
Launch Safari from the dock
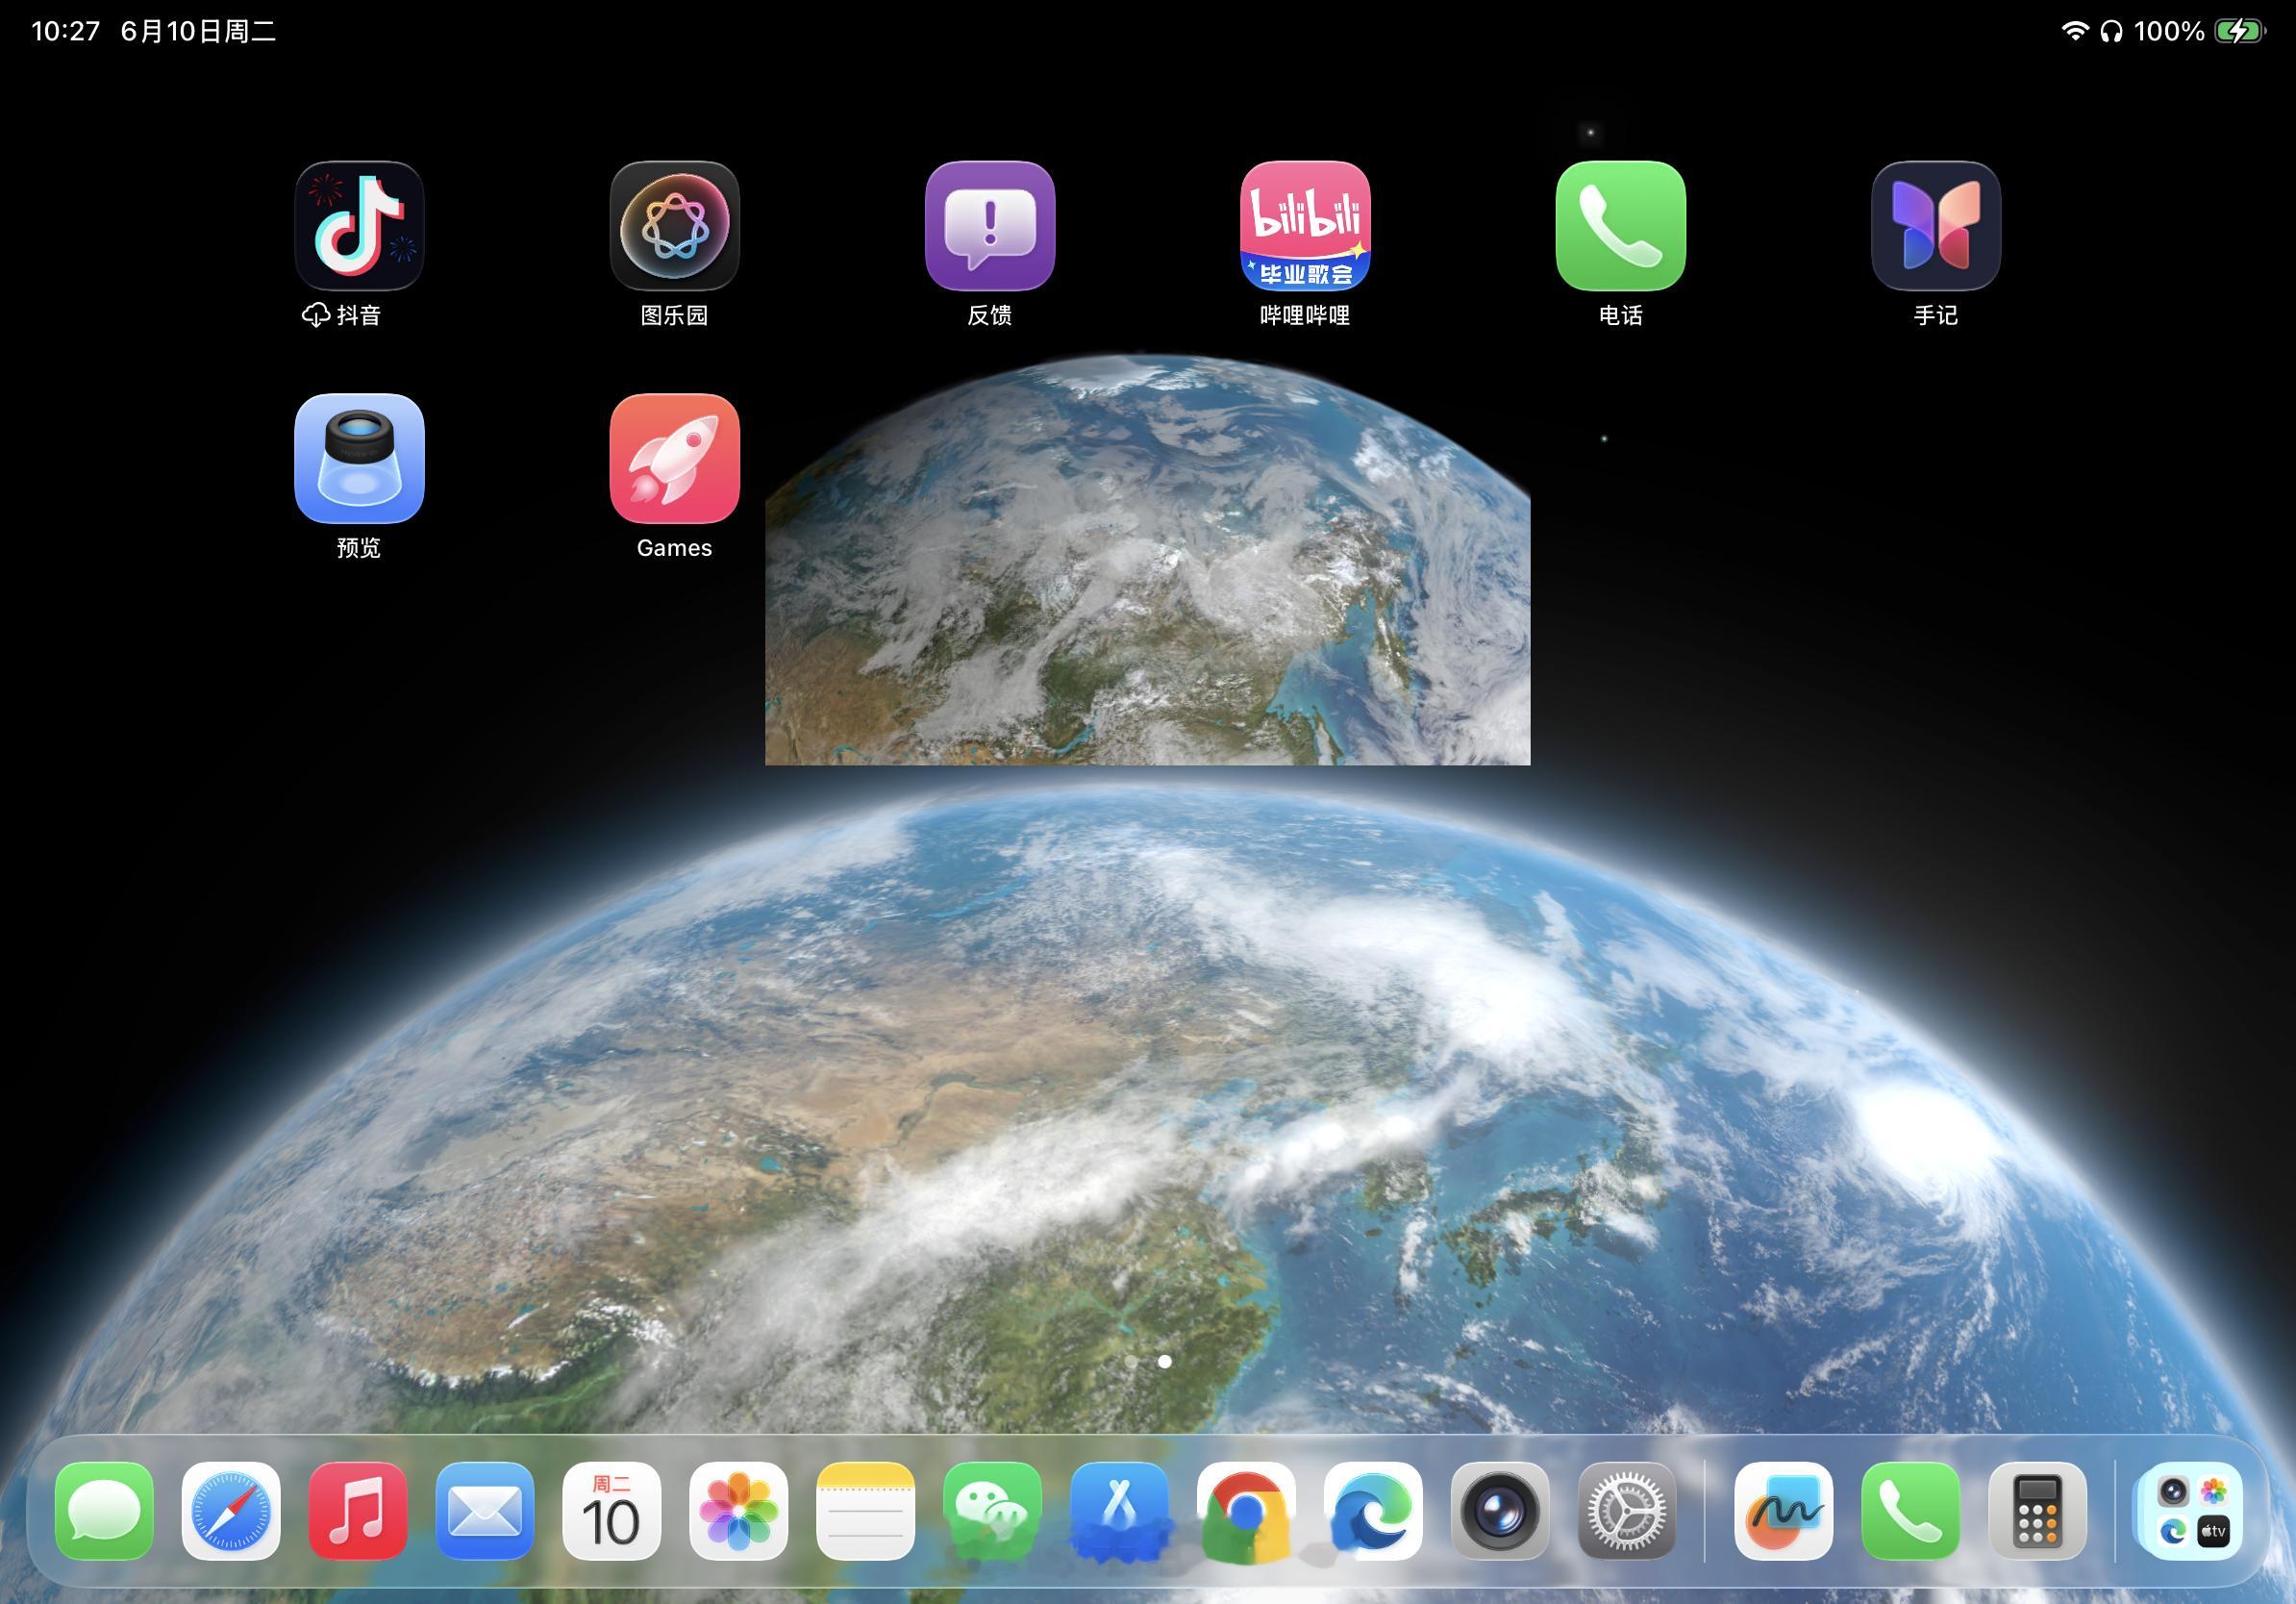(231, 1511)
